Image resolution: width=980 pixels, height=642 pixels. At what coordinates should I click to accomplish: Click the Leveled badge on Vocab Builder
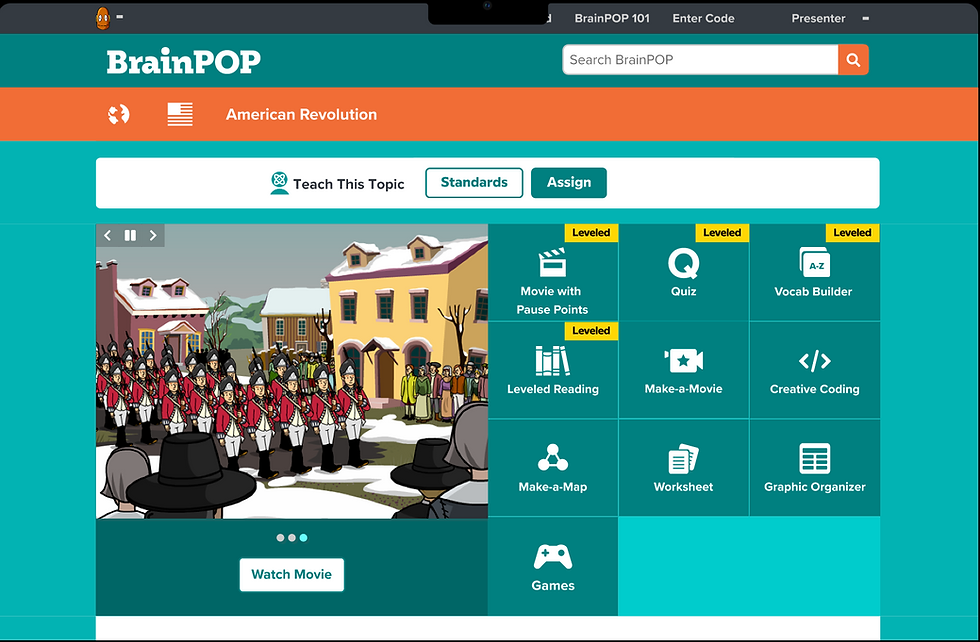tap(852, 233)
